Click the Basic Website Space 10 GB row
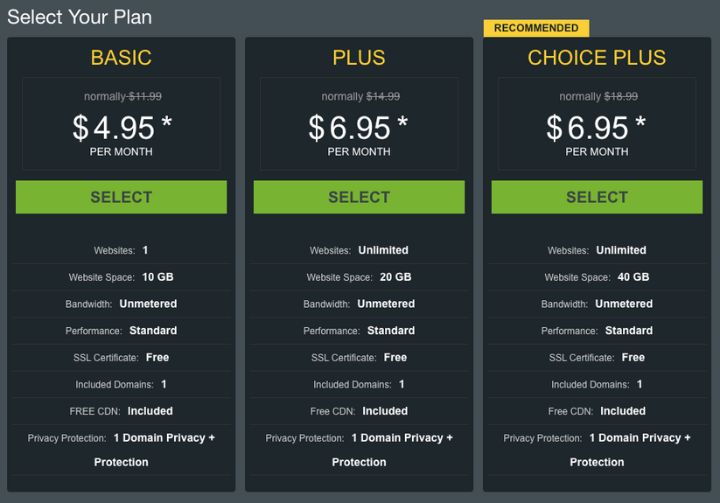Viewport: 720px width, 503px height. click(121, 277)
